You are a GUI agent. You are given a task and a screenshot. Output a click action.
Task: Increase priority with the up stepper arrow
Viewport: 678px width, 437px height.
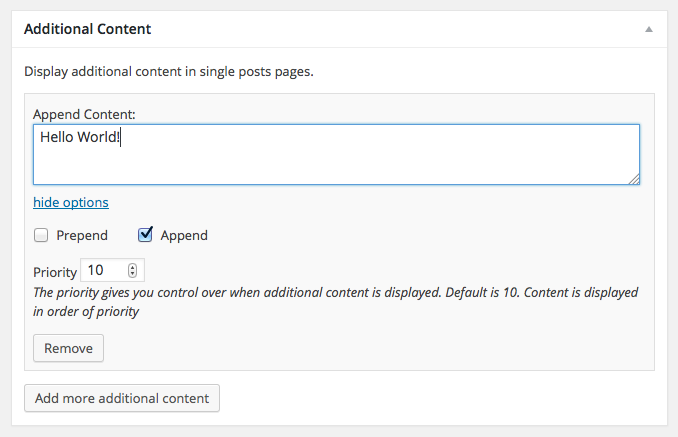click(x=133, y=266)
